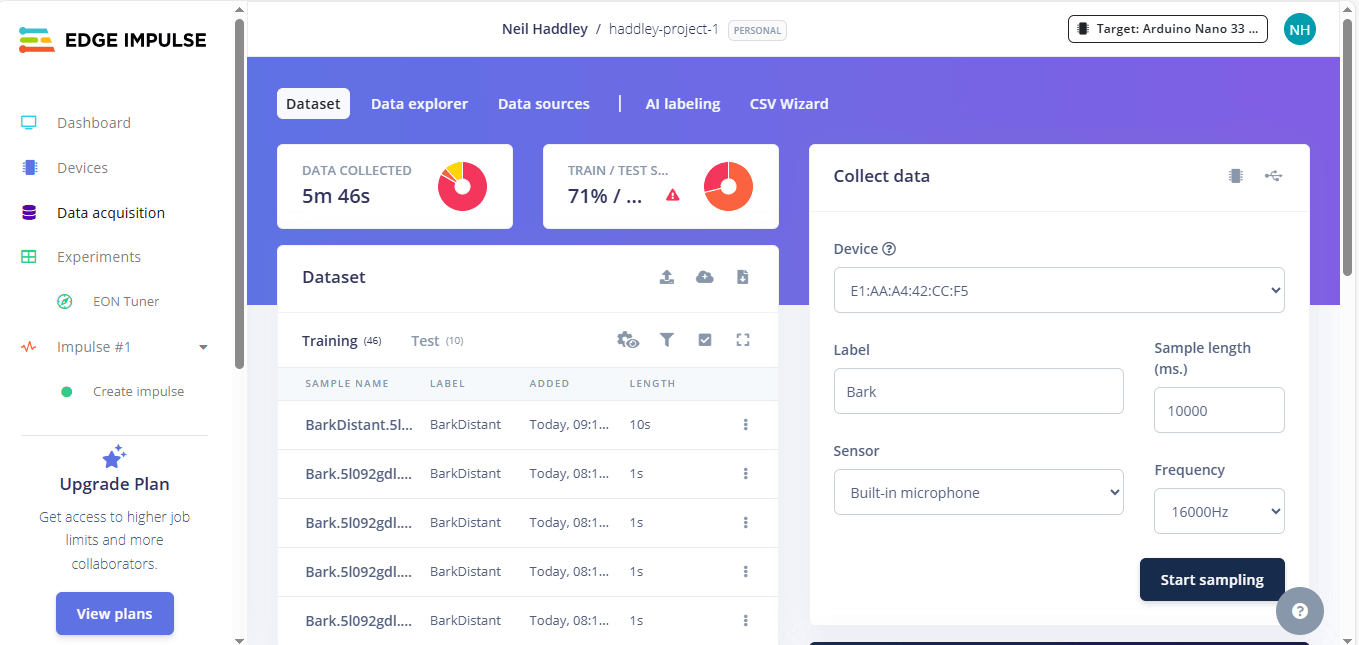1359x645 pixels.
Task: Select the Test samples tab
Action: click(x=437, y=341)
